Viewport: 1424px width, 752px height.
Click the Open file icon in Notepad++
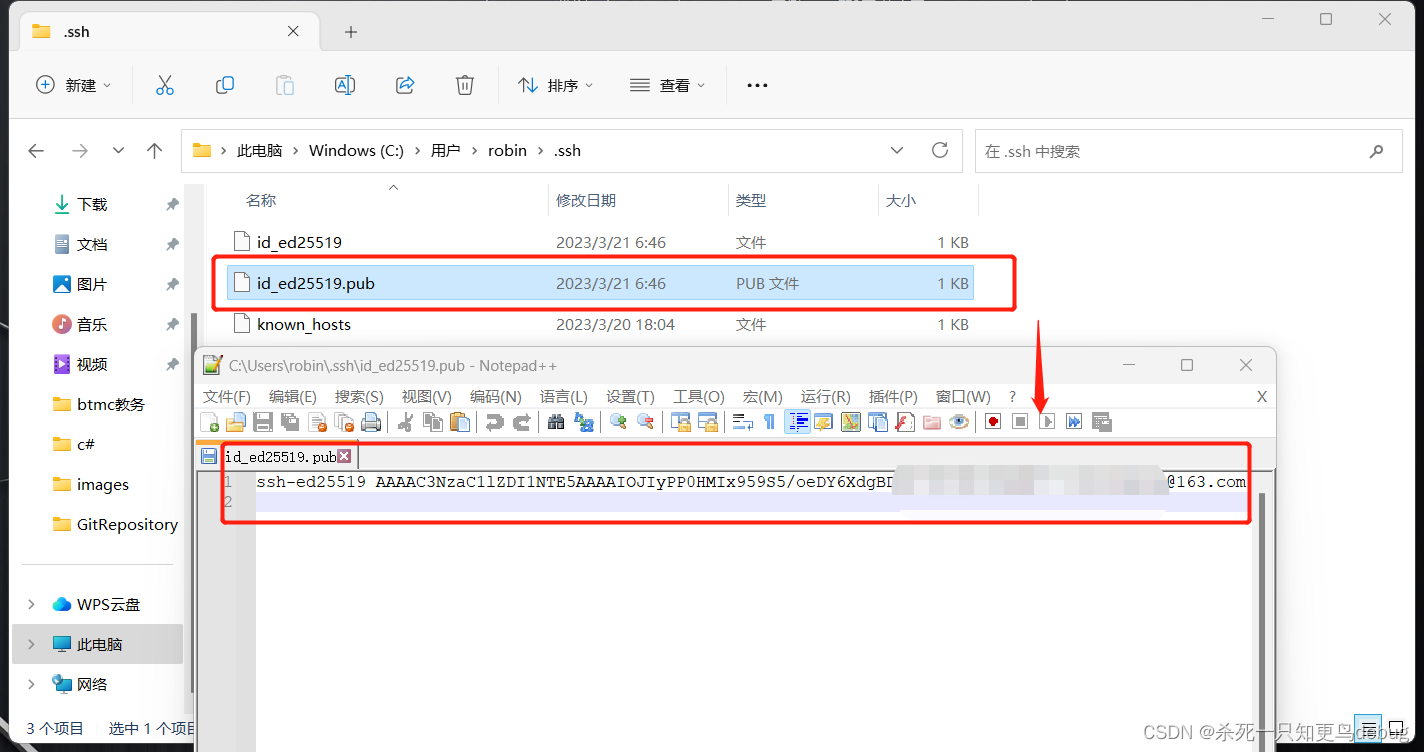click(x=236, y=422)
